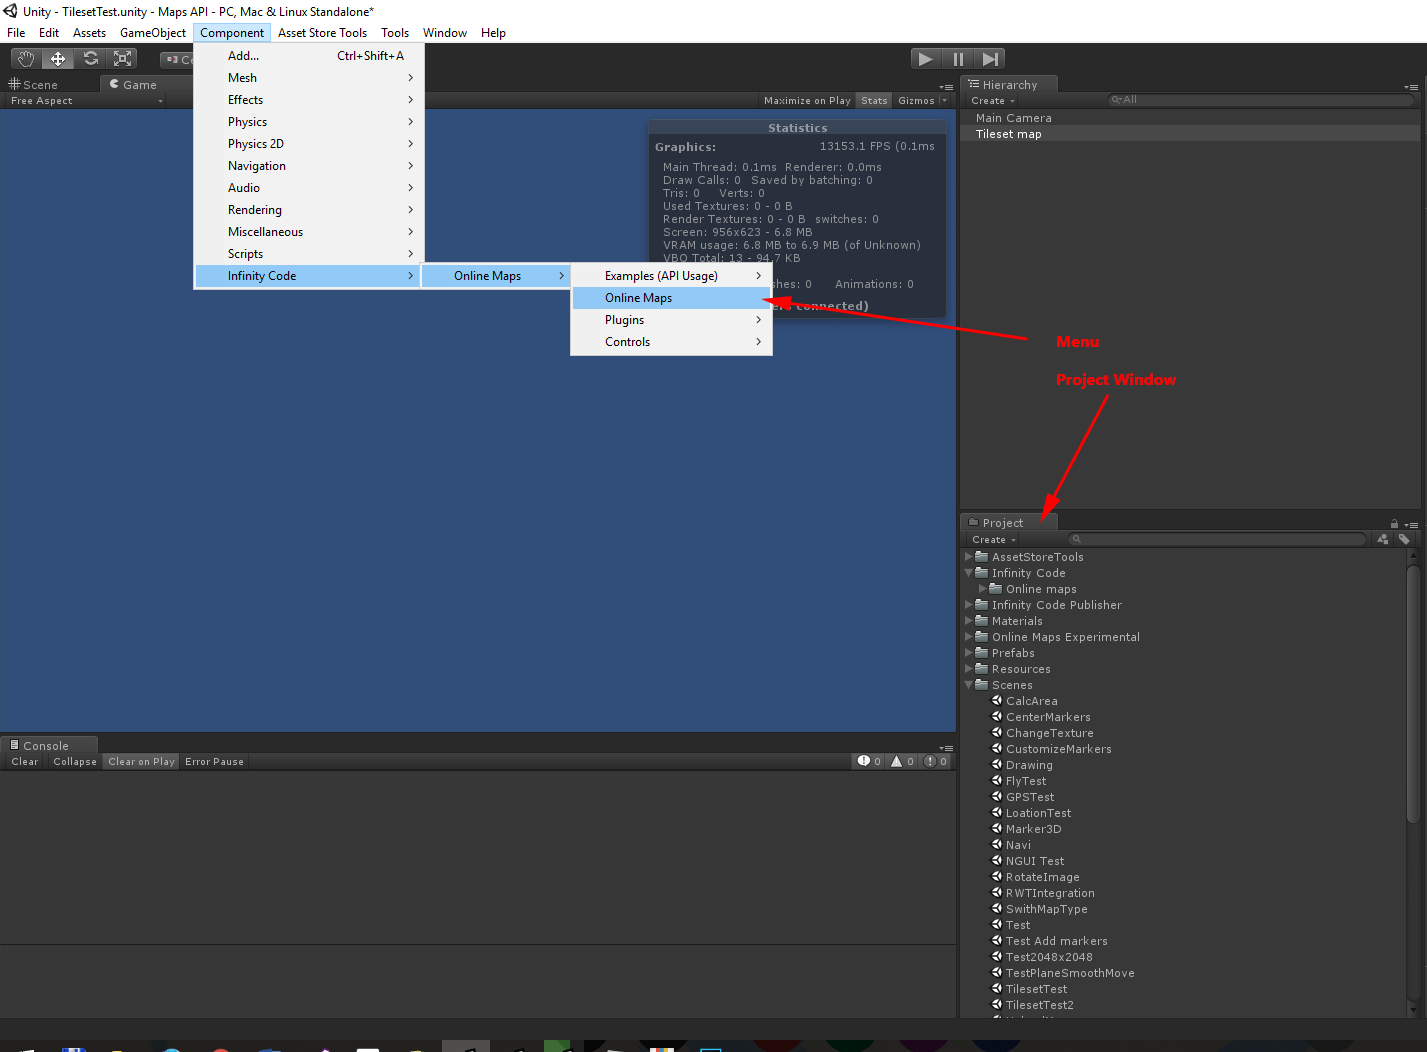
Task: Open the Plugins submenu
Action: coord(671,320)
